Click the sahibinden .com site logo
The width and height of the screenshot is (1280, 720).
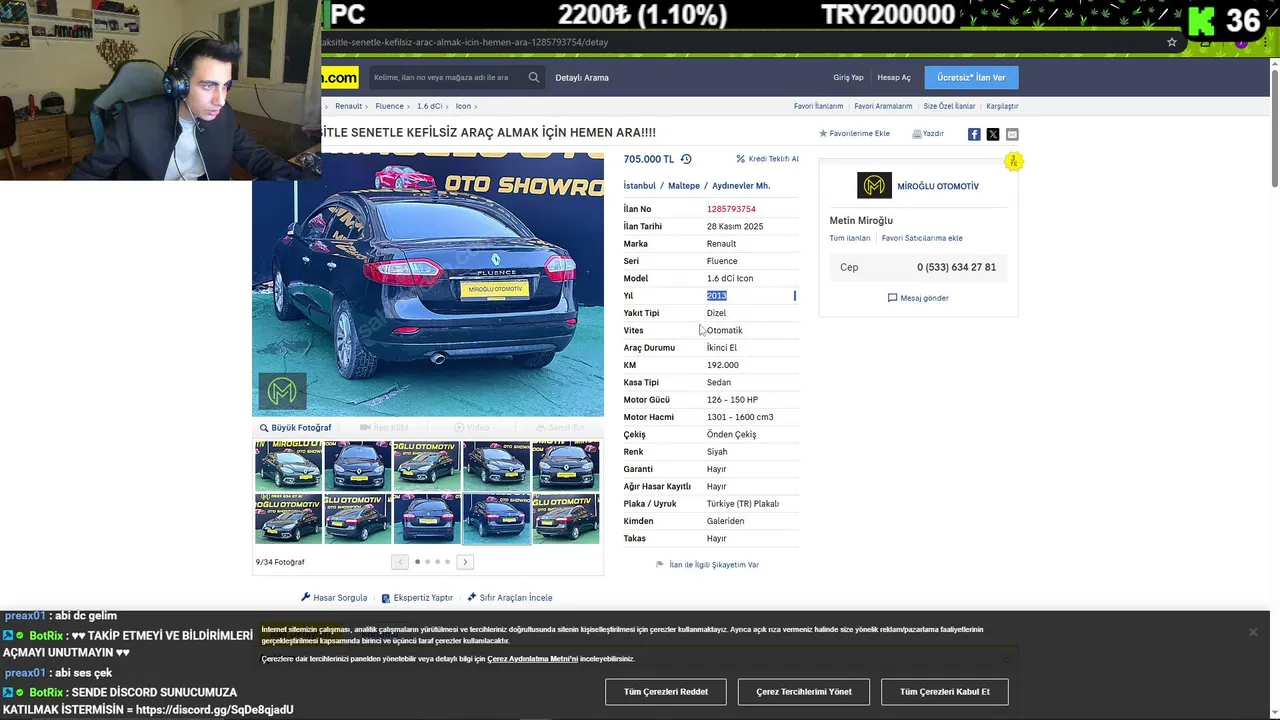(x=339, y=77)
